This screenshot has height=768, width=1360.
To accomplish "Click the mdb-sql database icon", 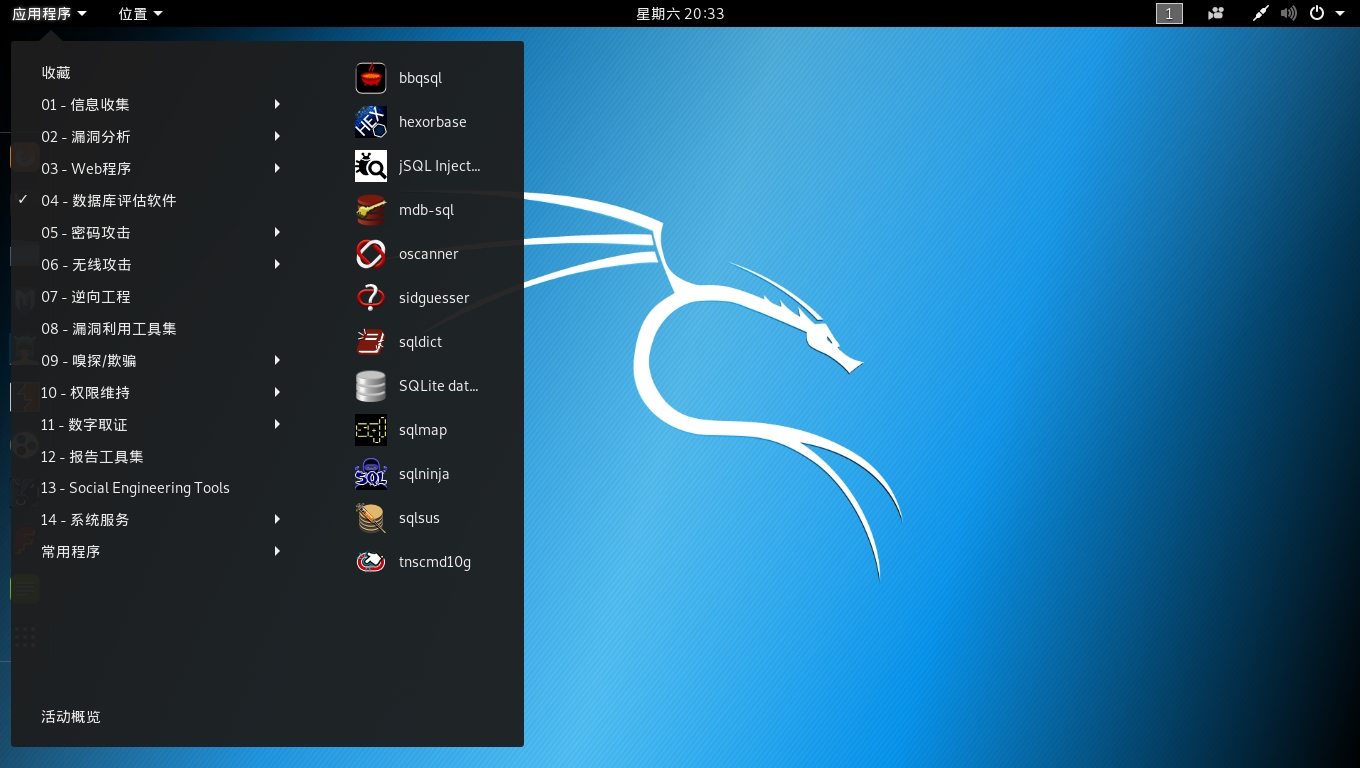I will [x=371, y=210].
